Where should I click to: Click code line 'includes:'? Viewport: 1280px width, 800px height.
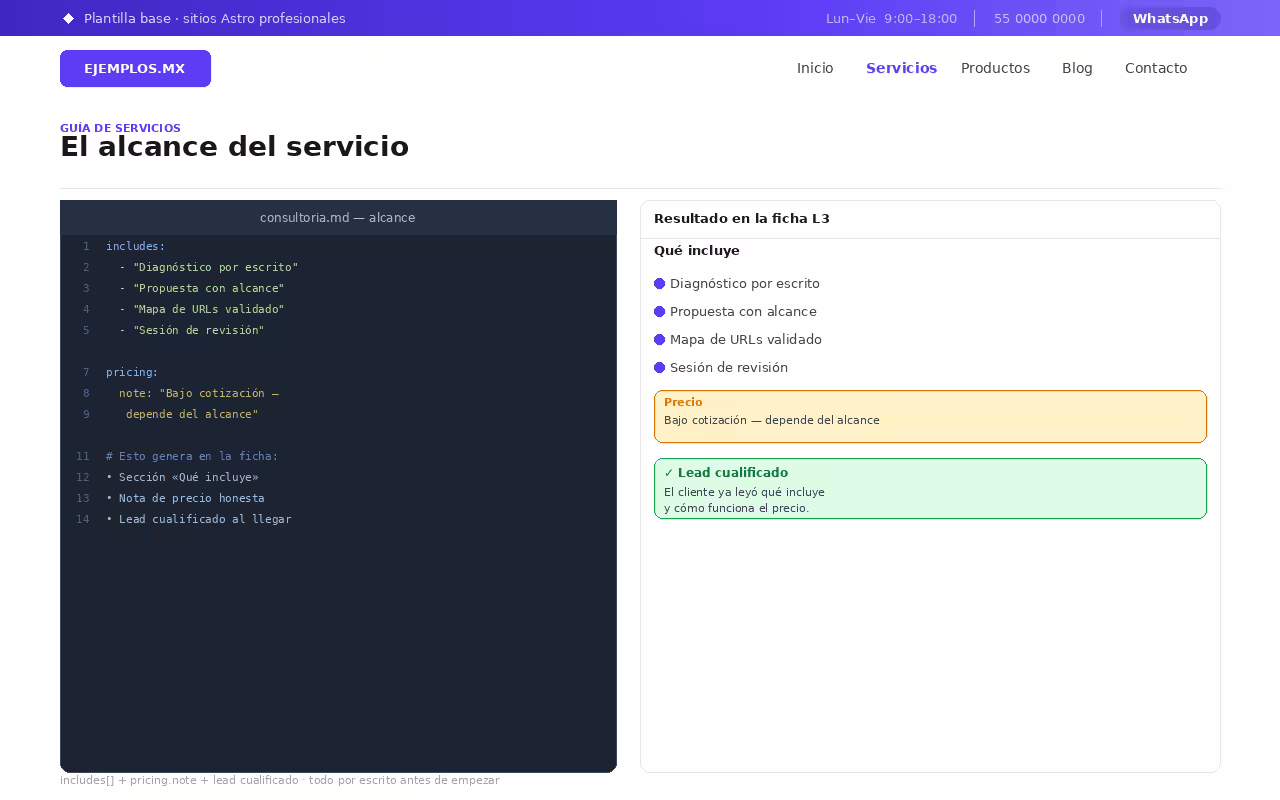pos(135,246)
